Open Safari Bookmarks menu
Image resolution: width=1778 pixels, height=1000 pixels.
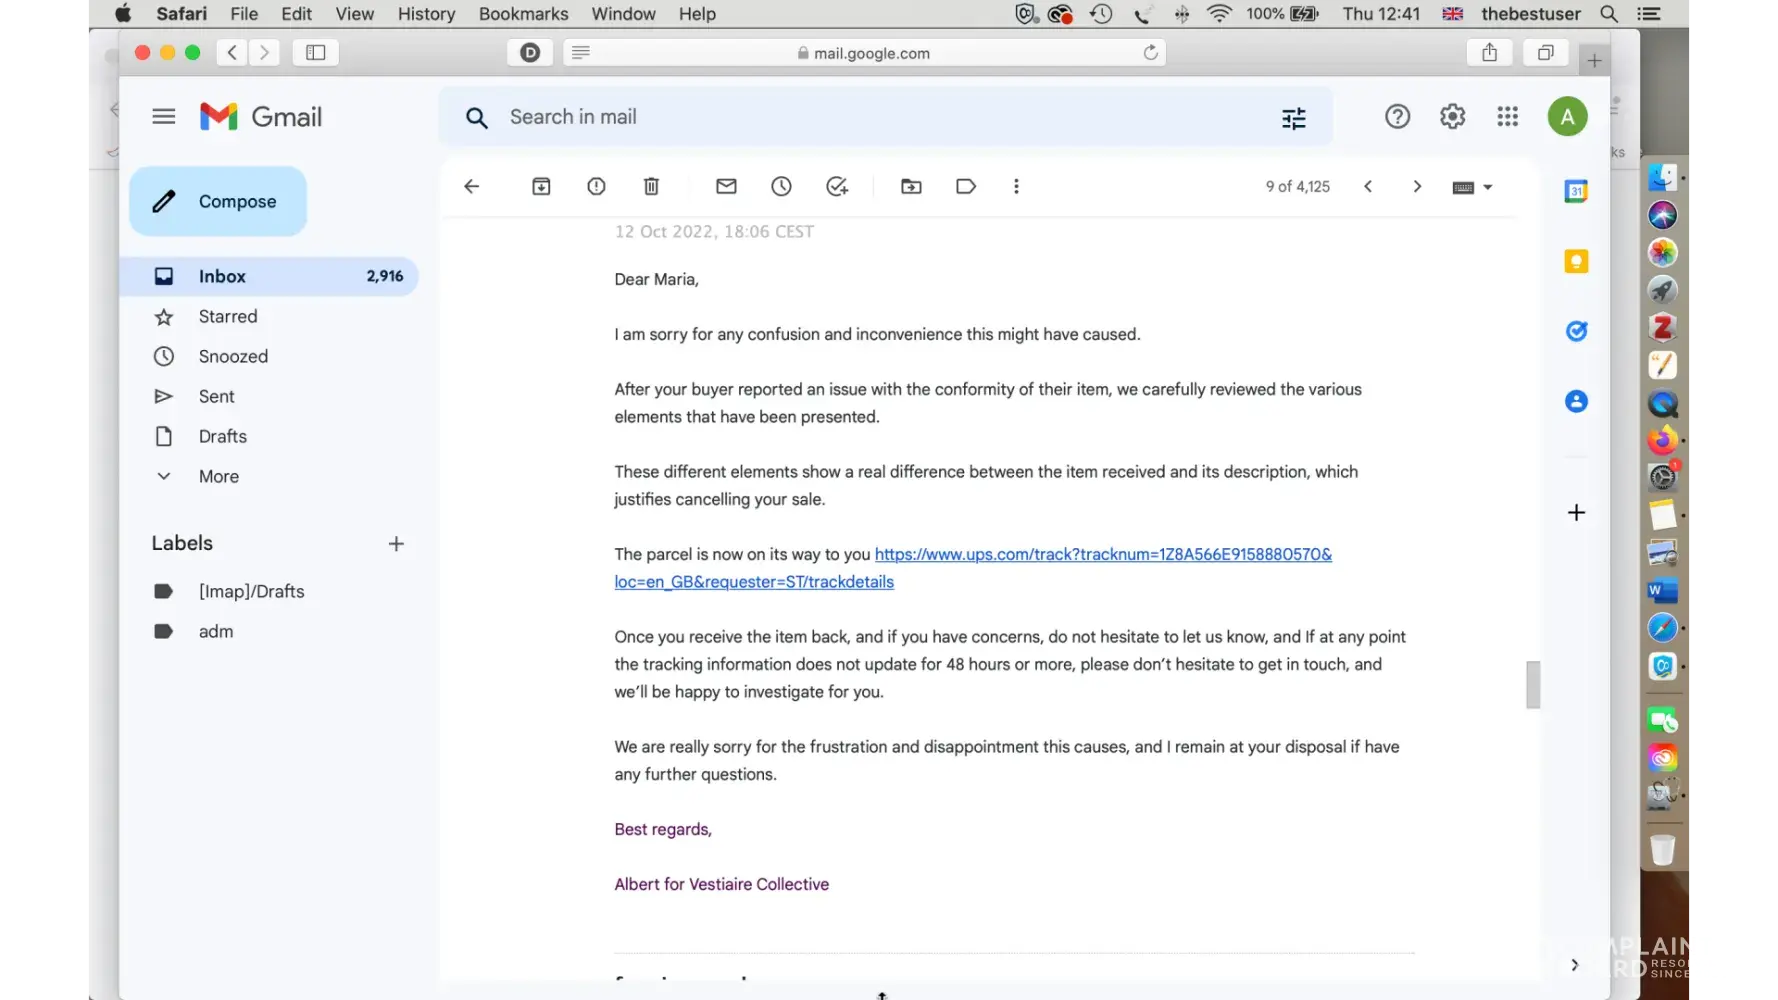coord(523,14)
